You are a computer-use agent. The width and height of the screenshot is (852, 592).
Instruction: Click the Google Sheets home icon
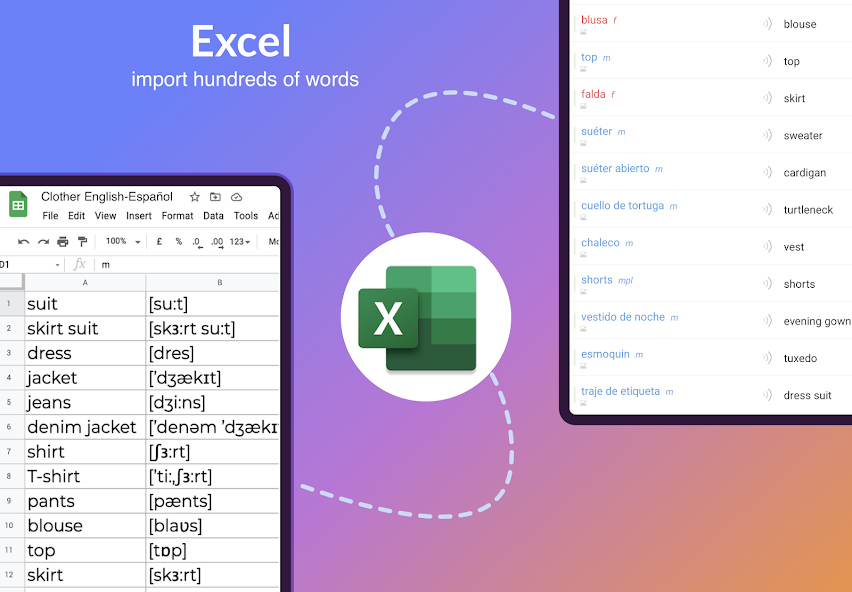pos(18,204)
